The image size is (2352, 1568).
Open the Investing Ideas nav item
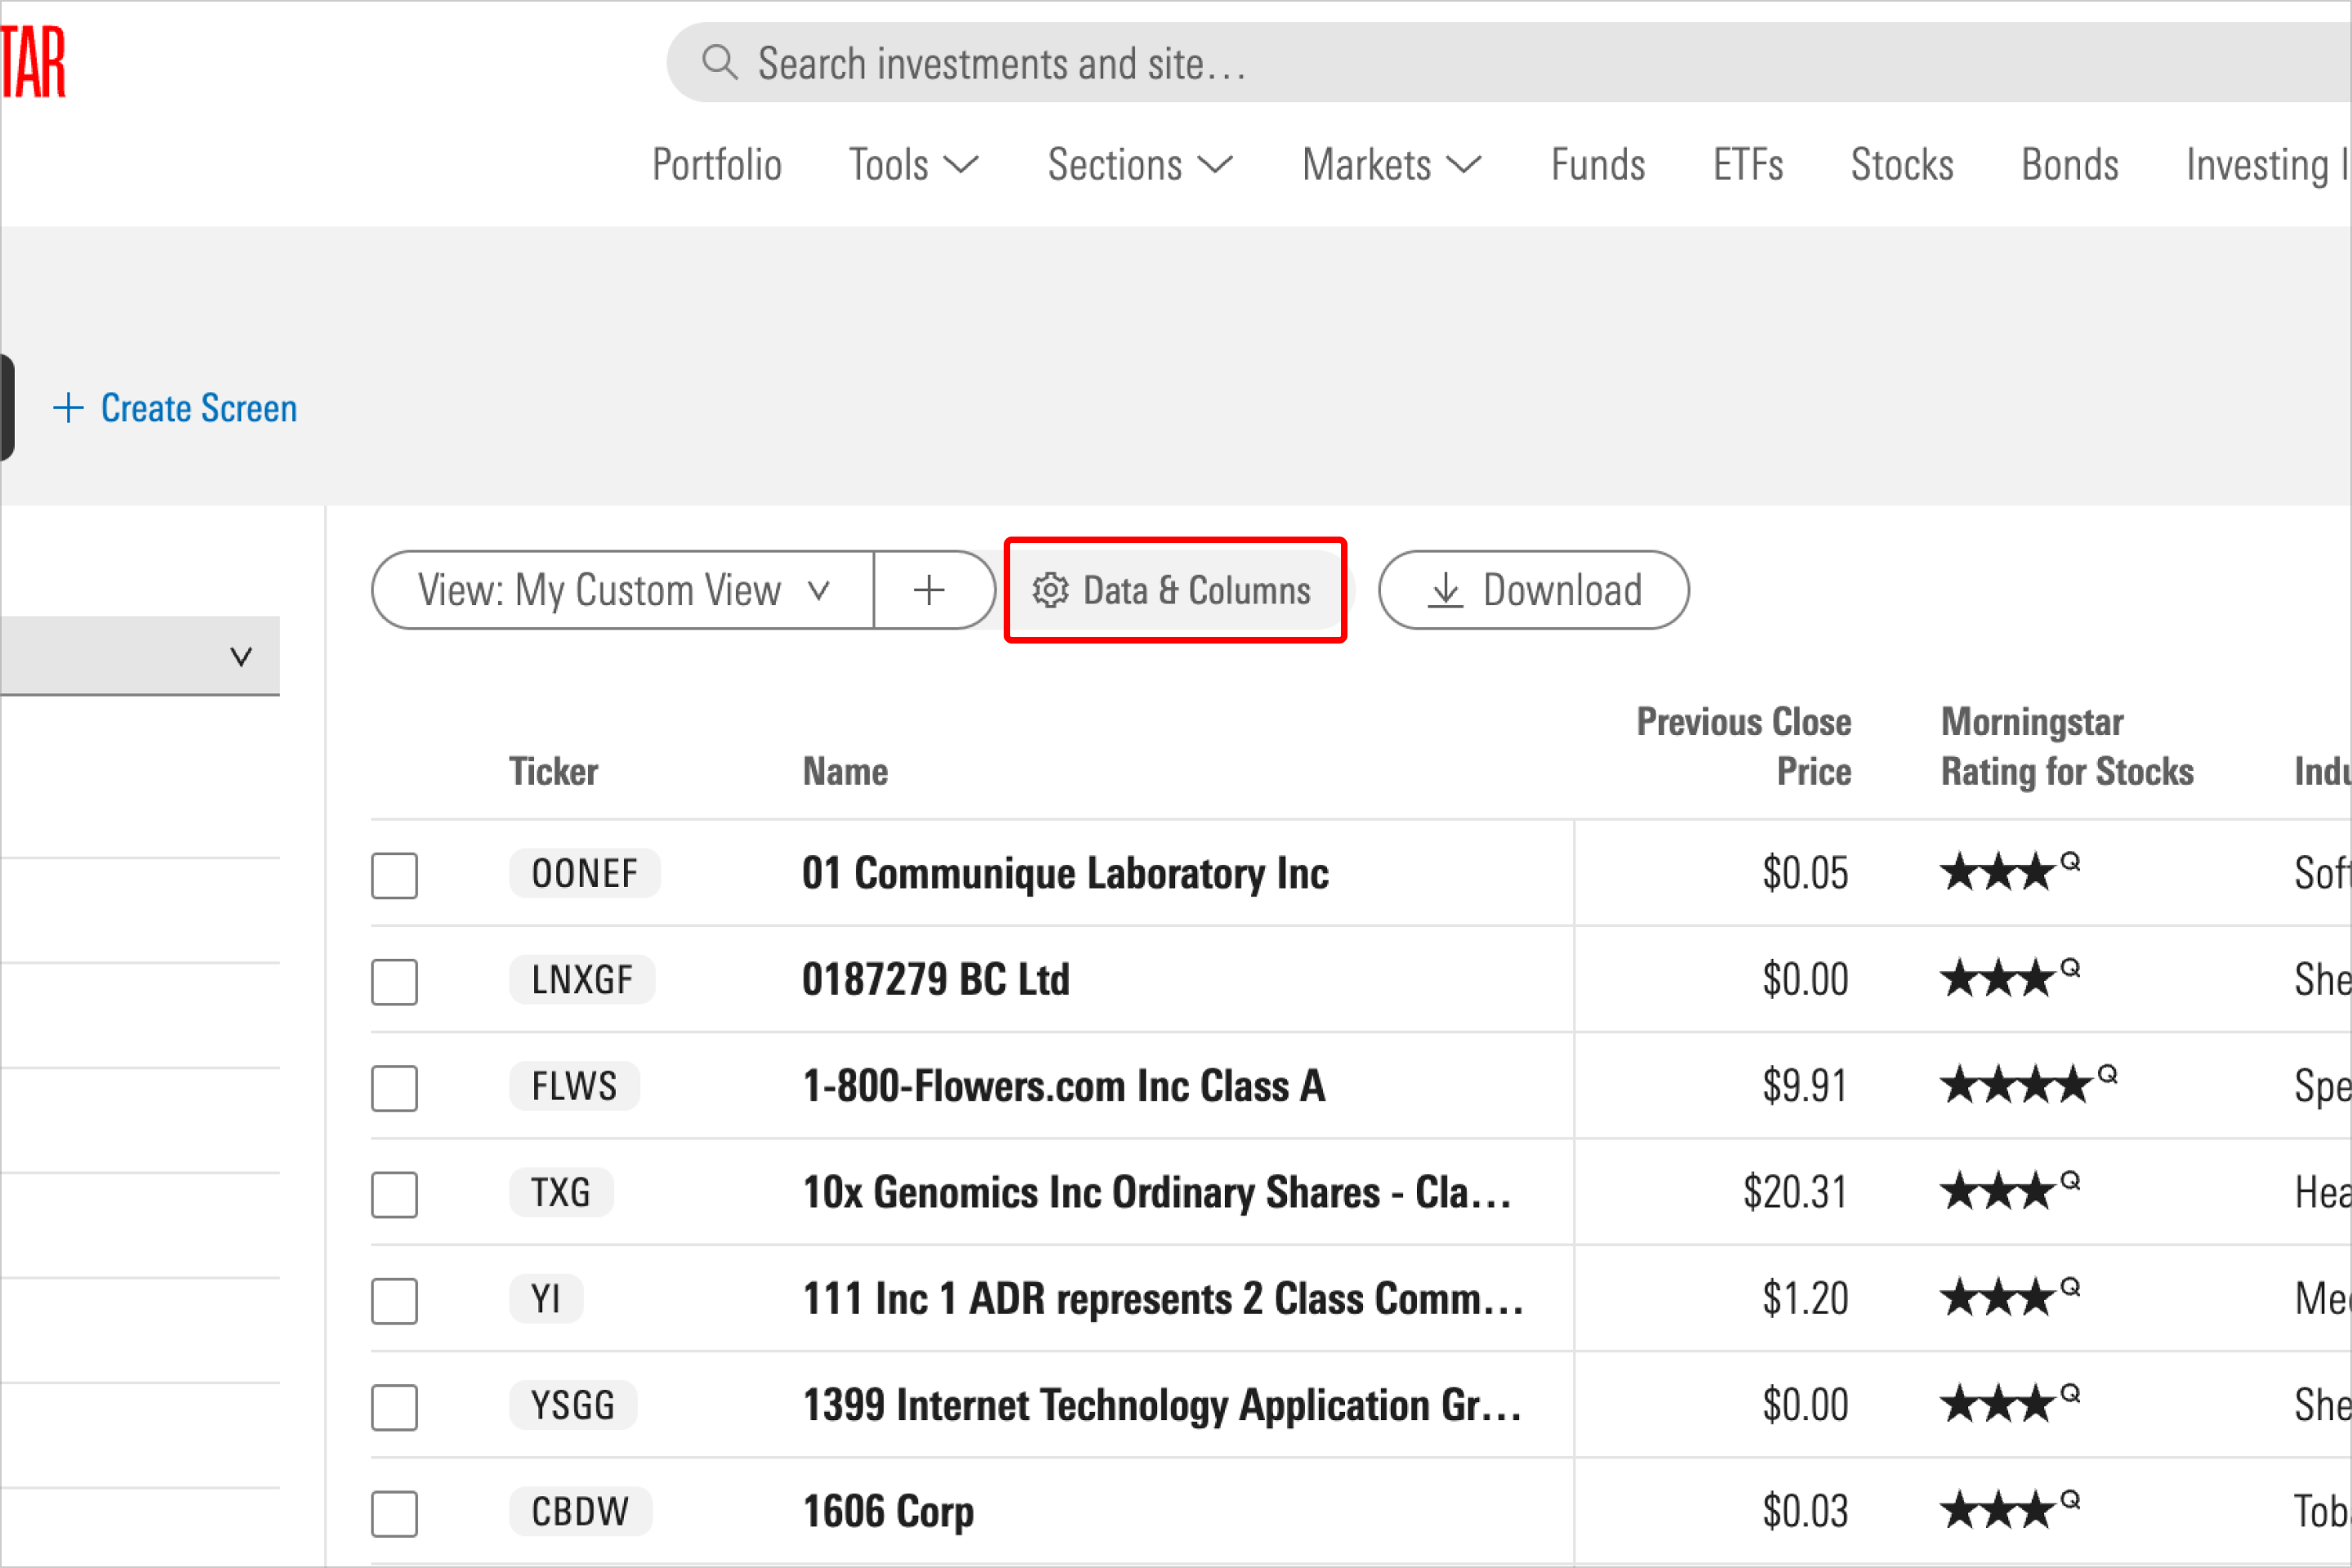pyautogui.click(x=2268, y=165)
